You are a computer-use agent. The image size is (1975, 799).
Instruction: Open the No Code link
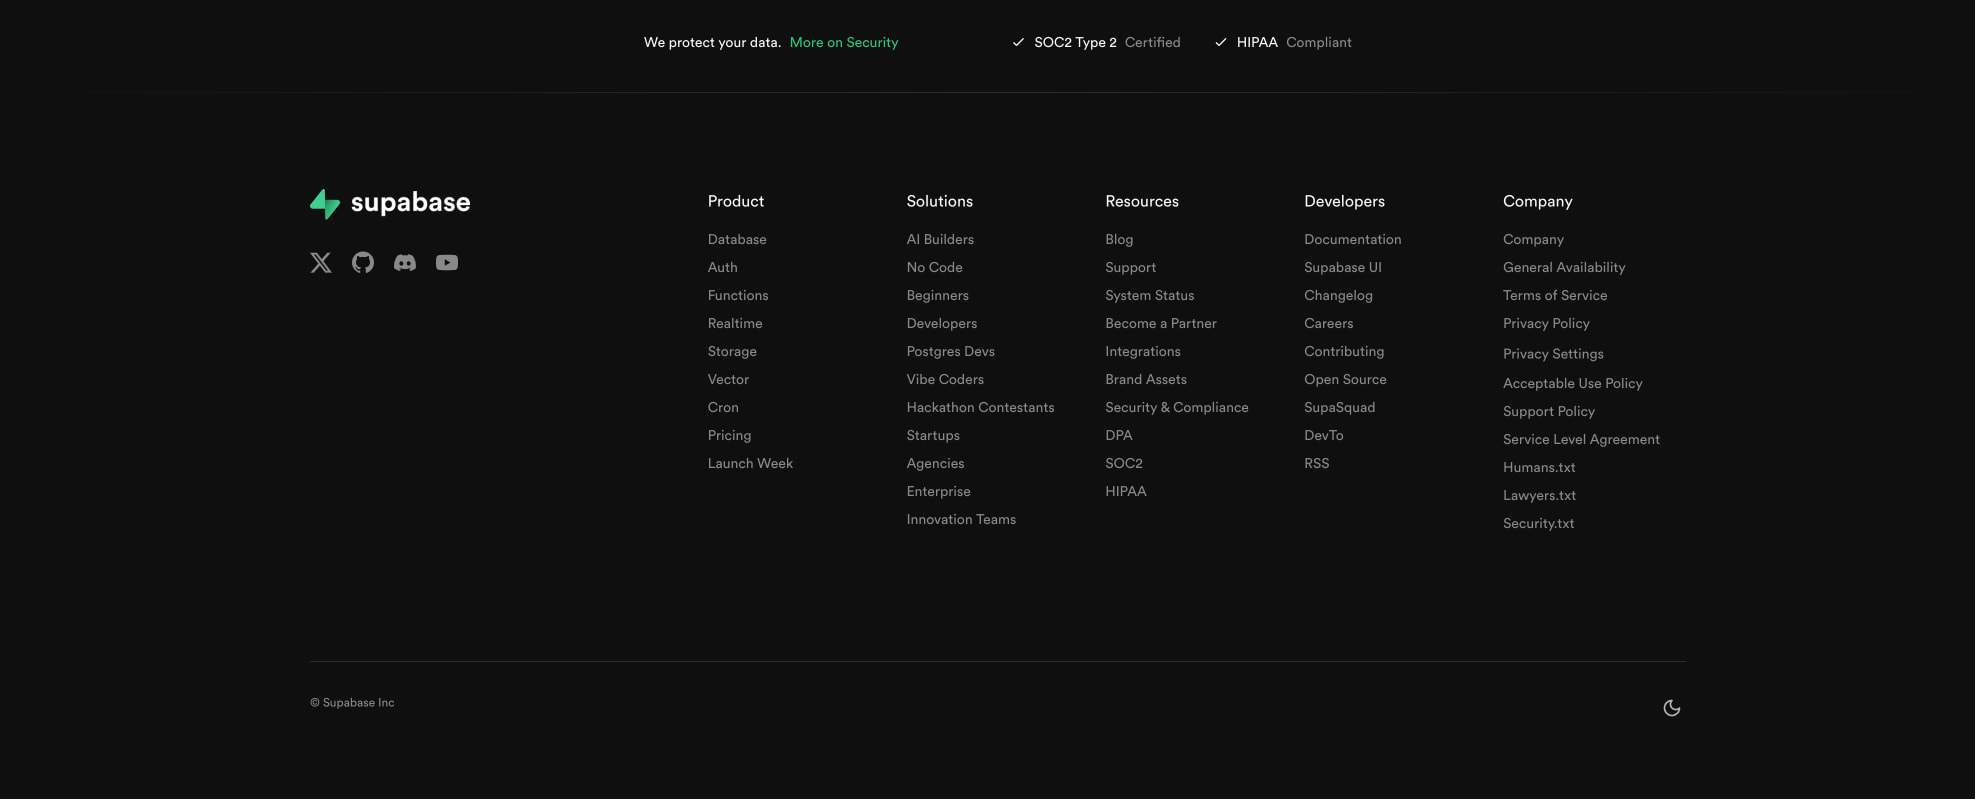pos(935,267)
